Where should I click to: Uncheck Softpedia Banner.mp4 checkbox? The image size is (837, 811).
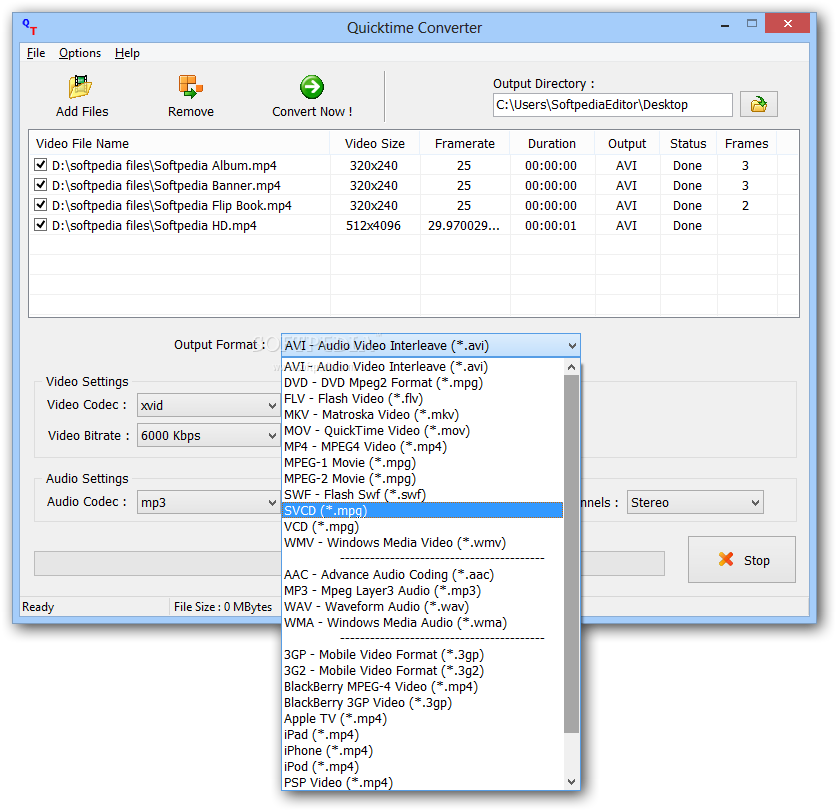pos(41,185)
